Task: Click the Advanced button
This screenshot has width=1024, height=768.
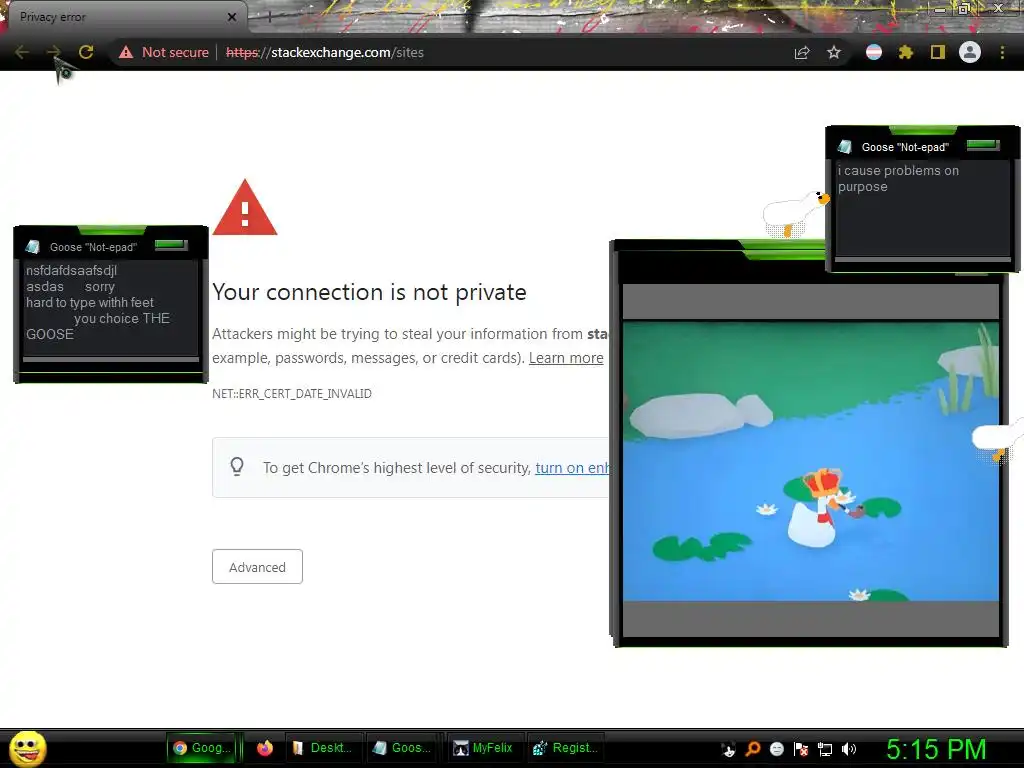Action: point(257,566)
